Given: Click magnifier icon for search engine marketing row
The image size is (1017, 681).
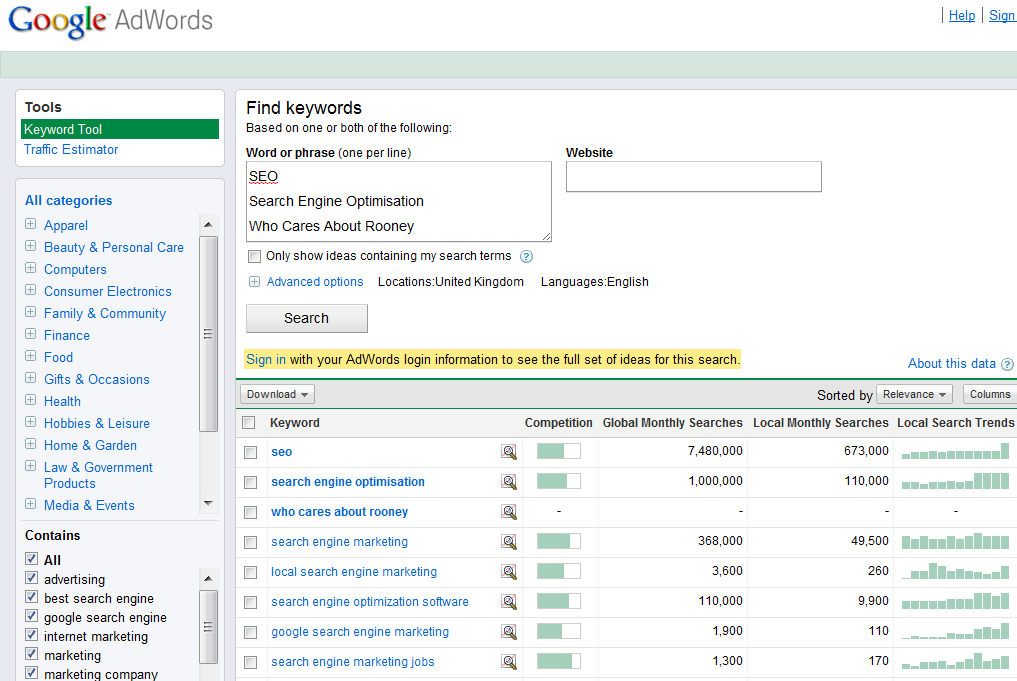Looking at the screenshot, I should click(509, 542).
